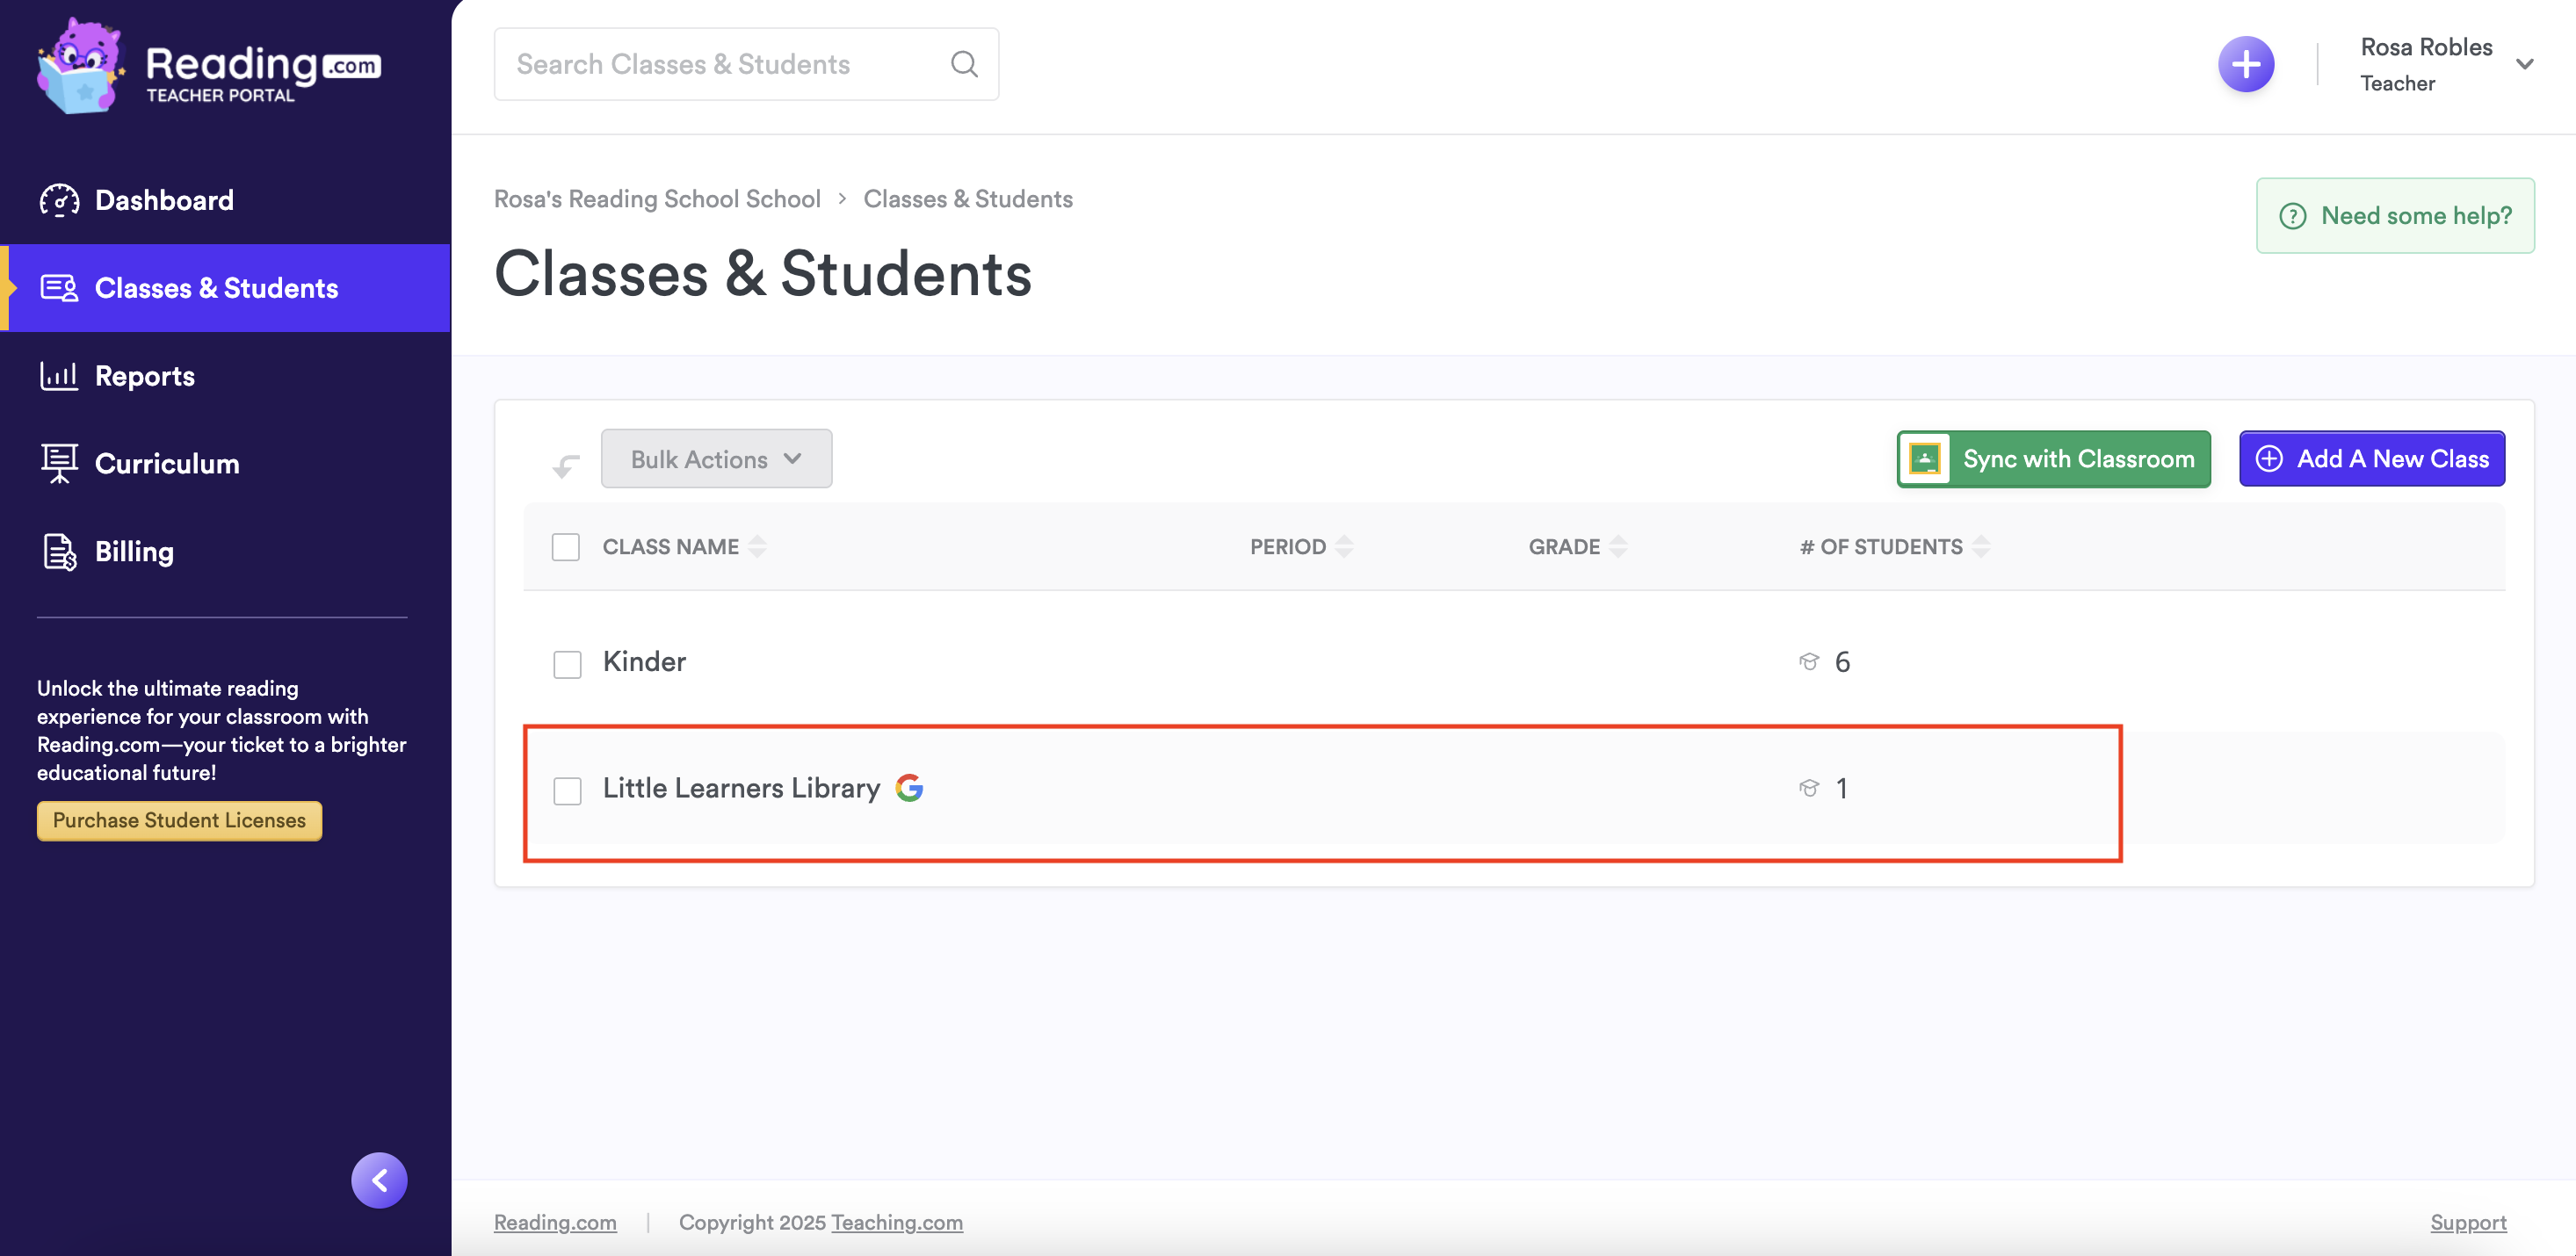This screenshot has height=1256, width=2576.
Task: Open the Bulk Actions dropdown
Action: (716, 459)
